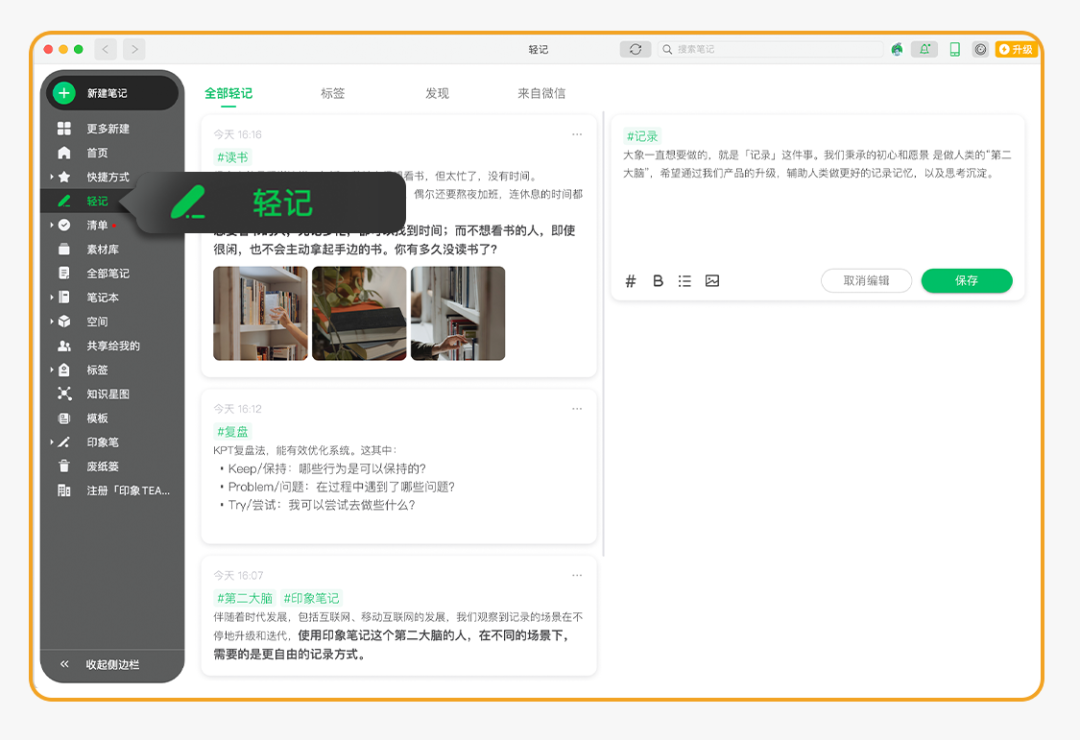Click the 空间 cube icon
The image size is (1080, 740).
tap(64, 321)
